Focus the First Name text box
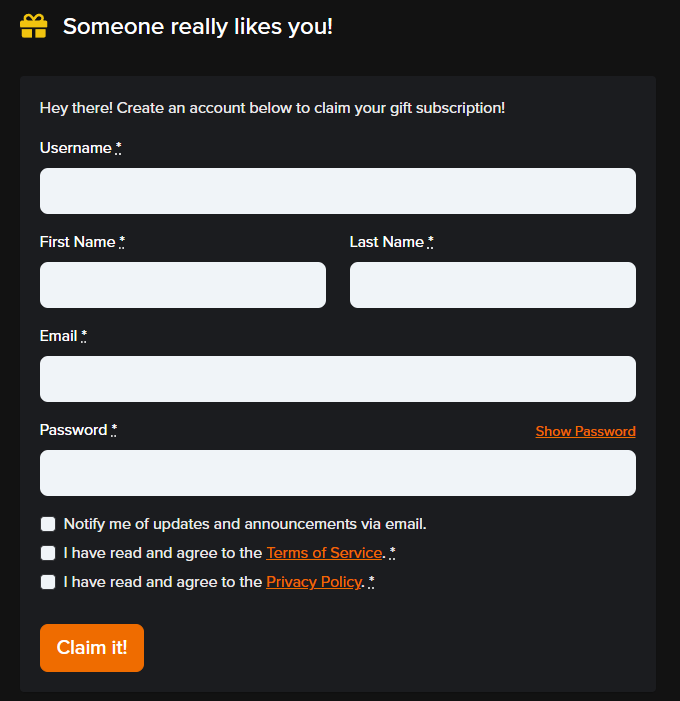 click(x=183, y=285)
